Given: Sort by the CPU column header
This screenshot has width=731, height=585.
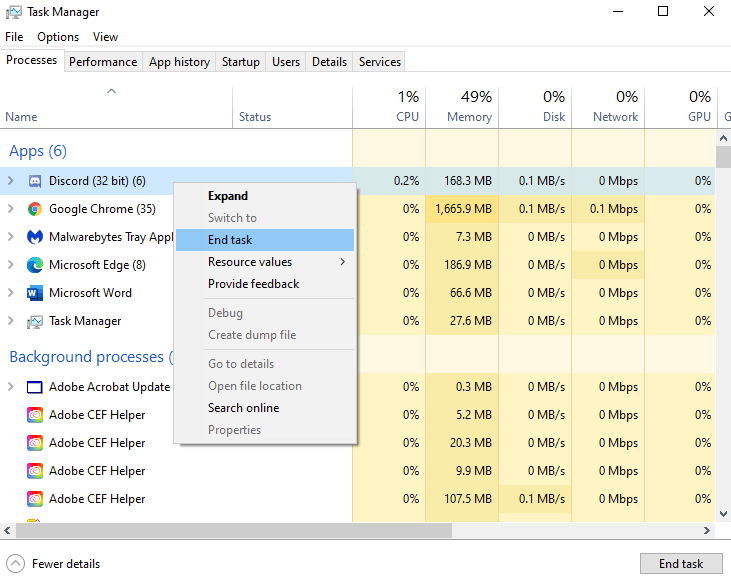Looking at the screenshot, I should [x=389, y=107].
